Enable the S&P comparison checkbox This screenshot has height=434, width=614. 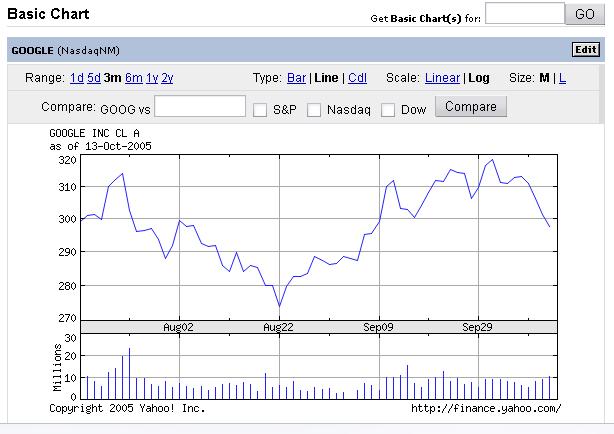point(260,109)
